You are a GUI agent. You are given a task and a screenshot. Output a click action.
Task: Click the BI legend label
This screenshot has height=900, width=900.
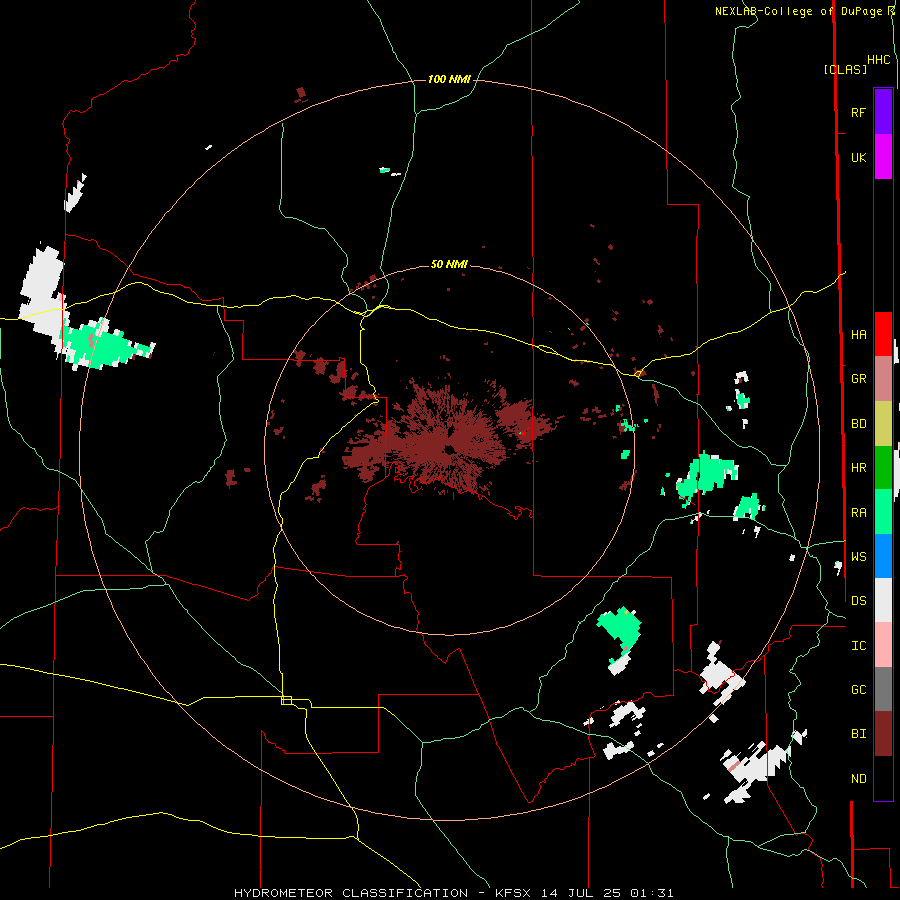tap(858, 734)
